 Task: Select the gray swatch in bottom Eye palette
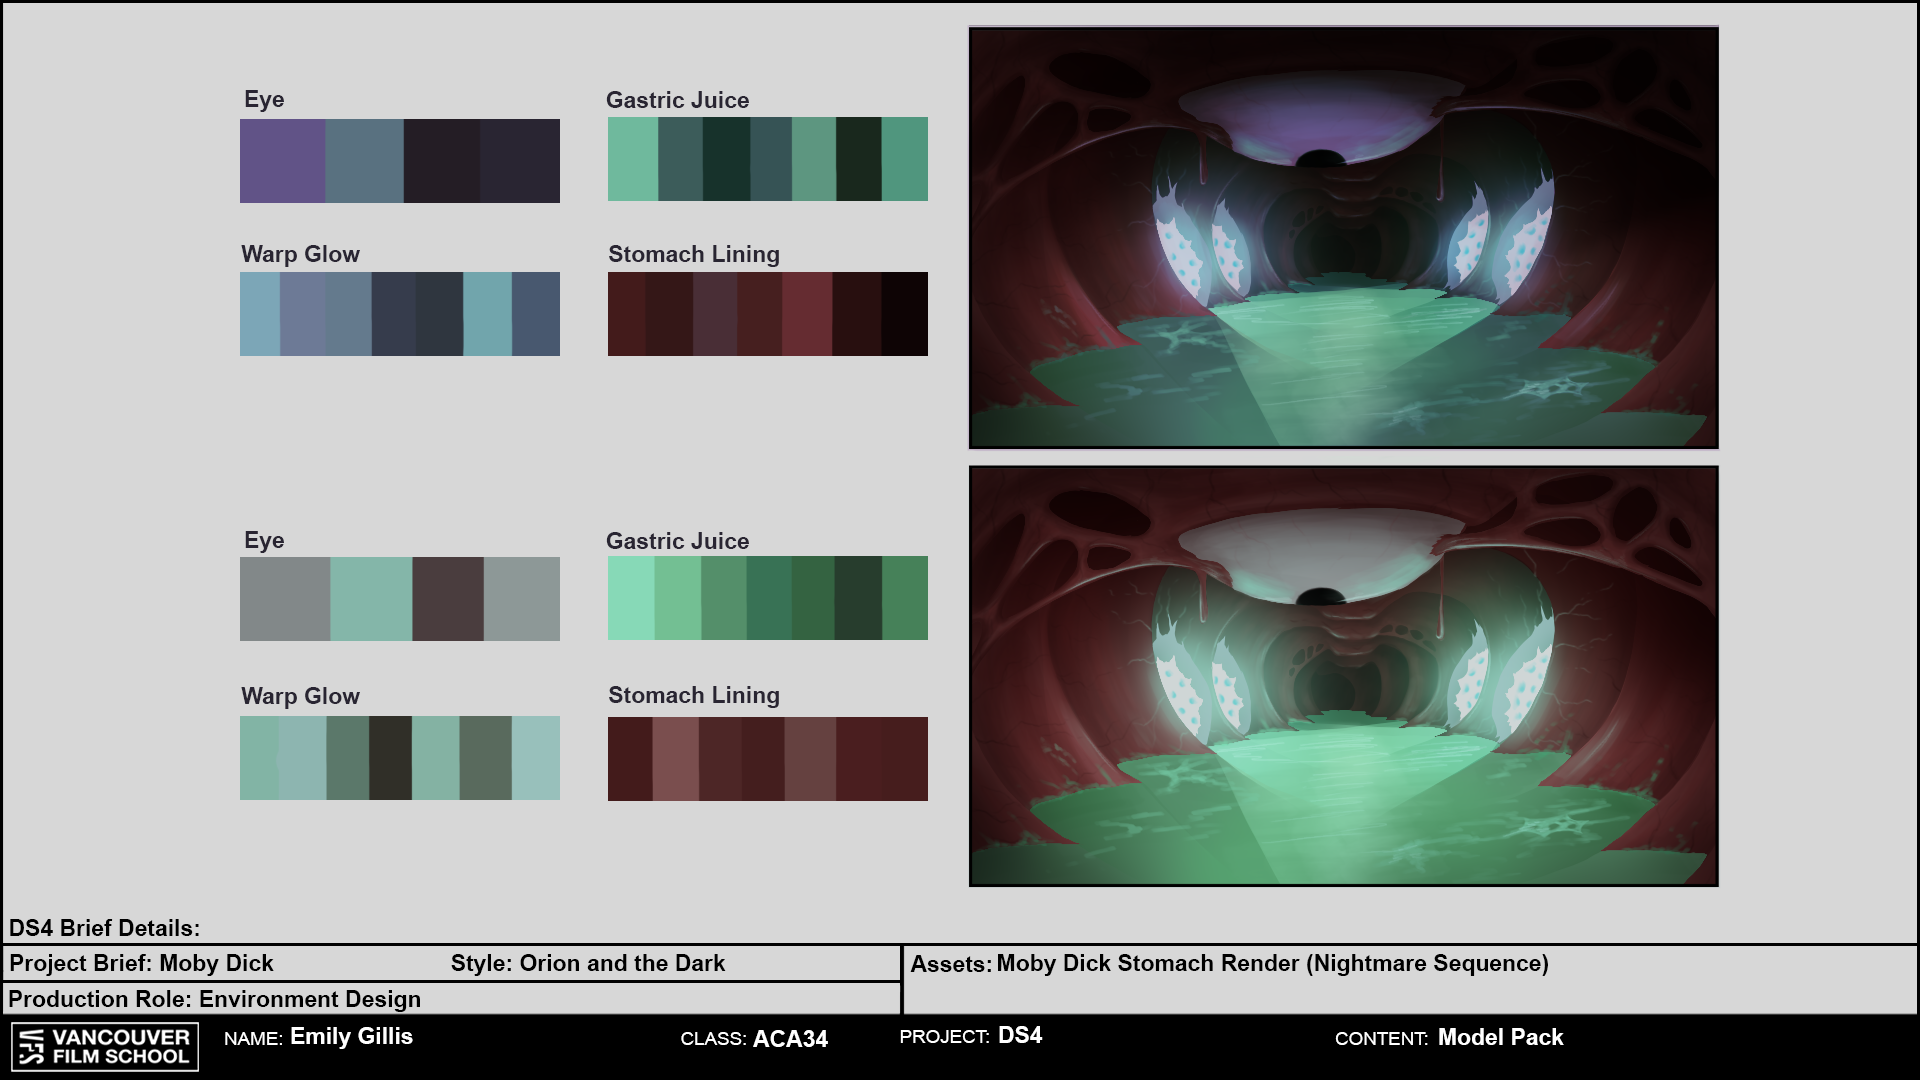[284, 599]
